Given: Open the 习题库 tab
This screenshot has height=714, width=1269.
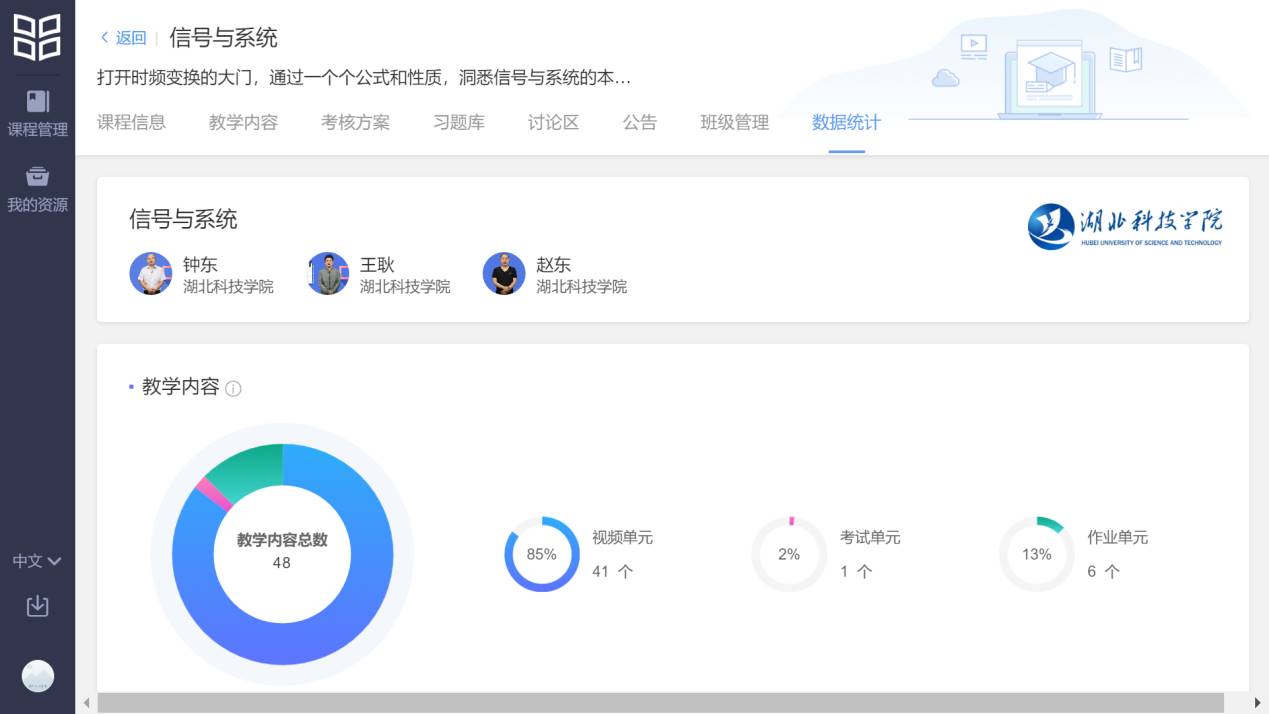Looking at the screenshot, I should (x=459, y=123).
